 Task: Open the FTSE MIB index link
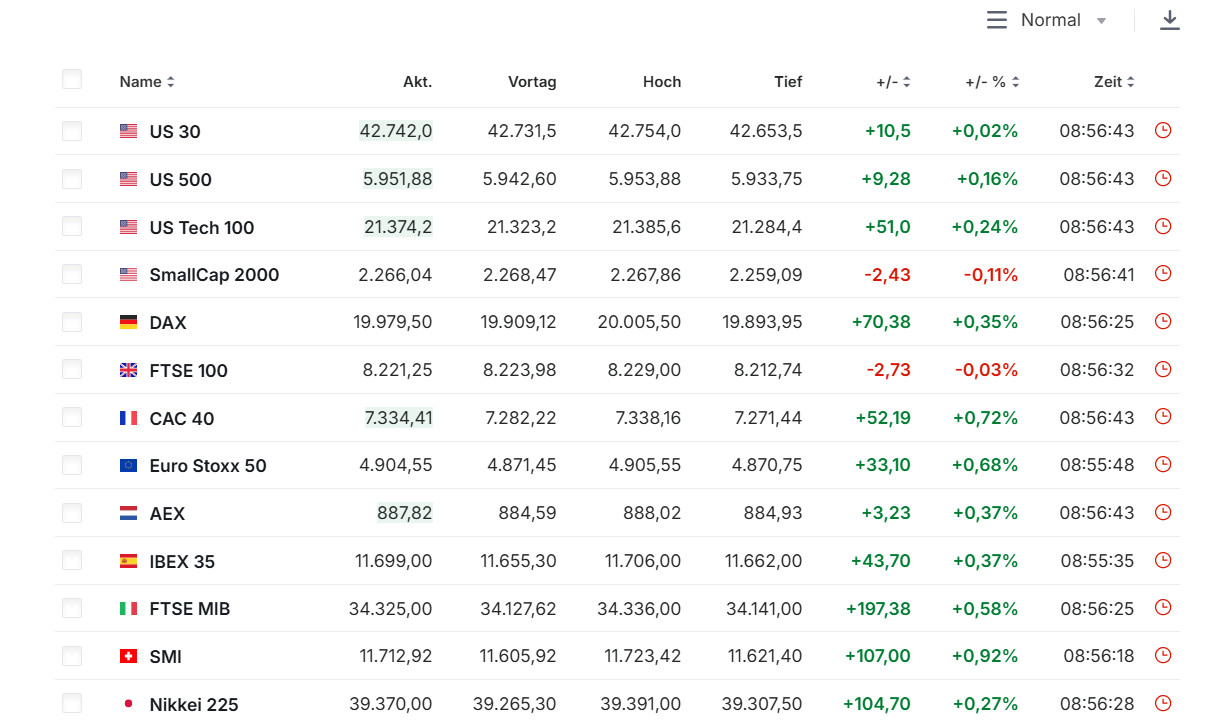click(x=190, y=609)
